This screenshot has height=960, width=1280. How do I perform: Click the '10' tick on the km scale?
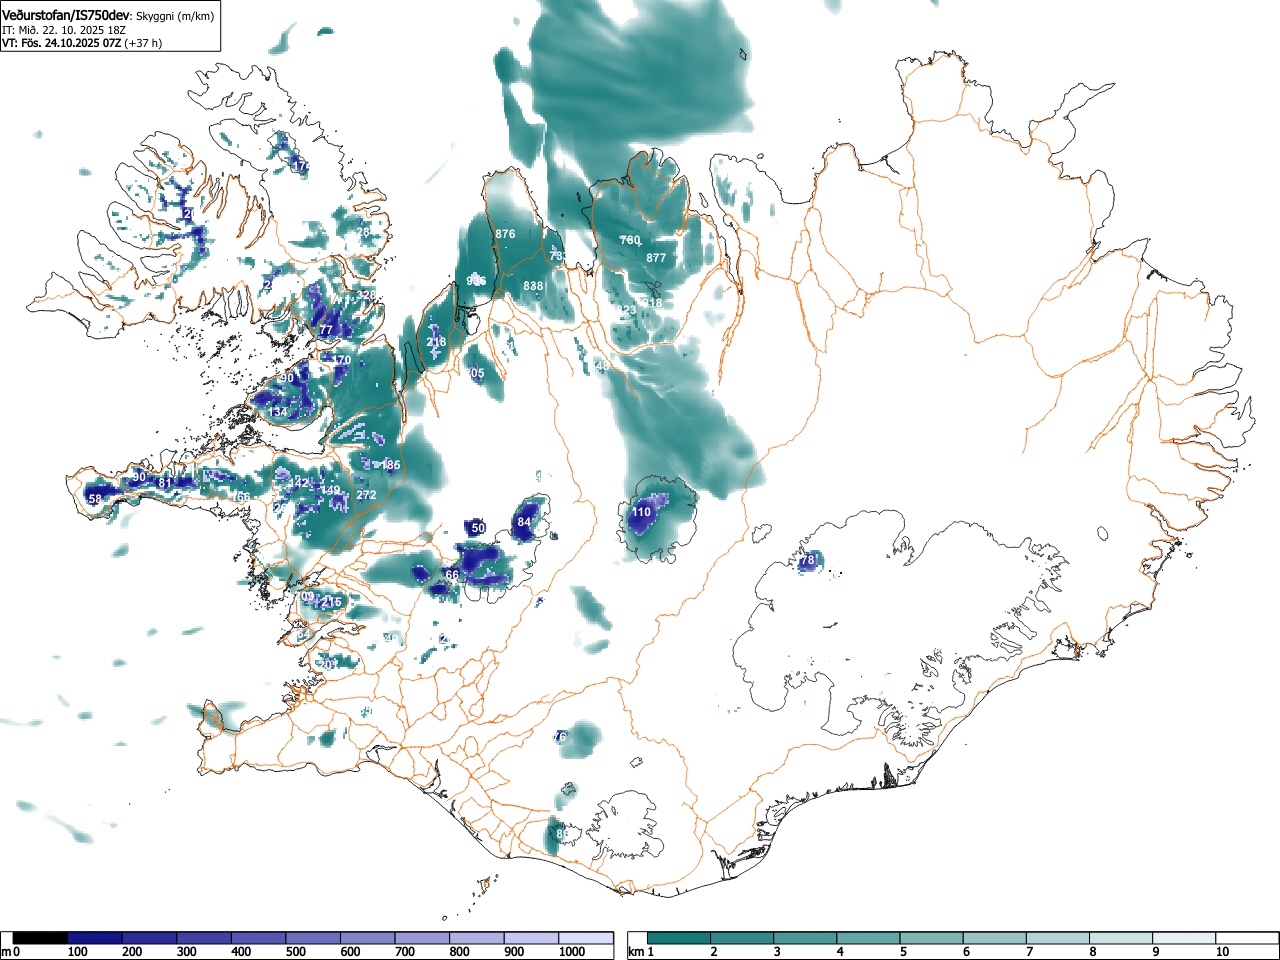coord(1221,952)
